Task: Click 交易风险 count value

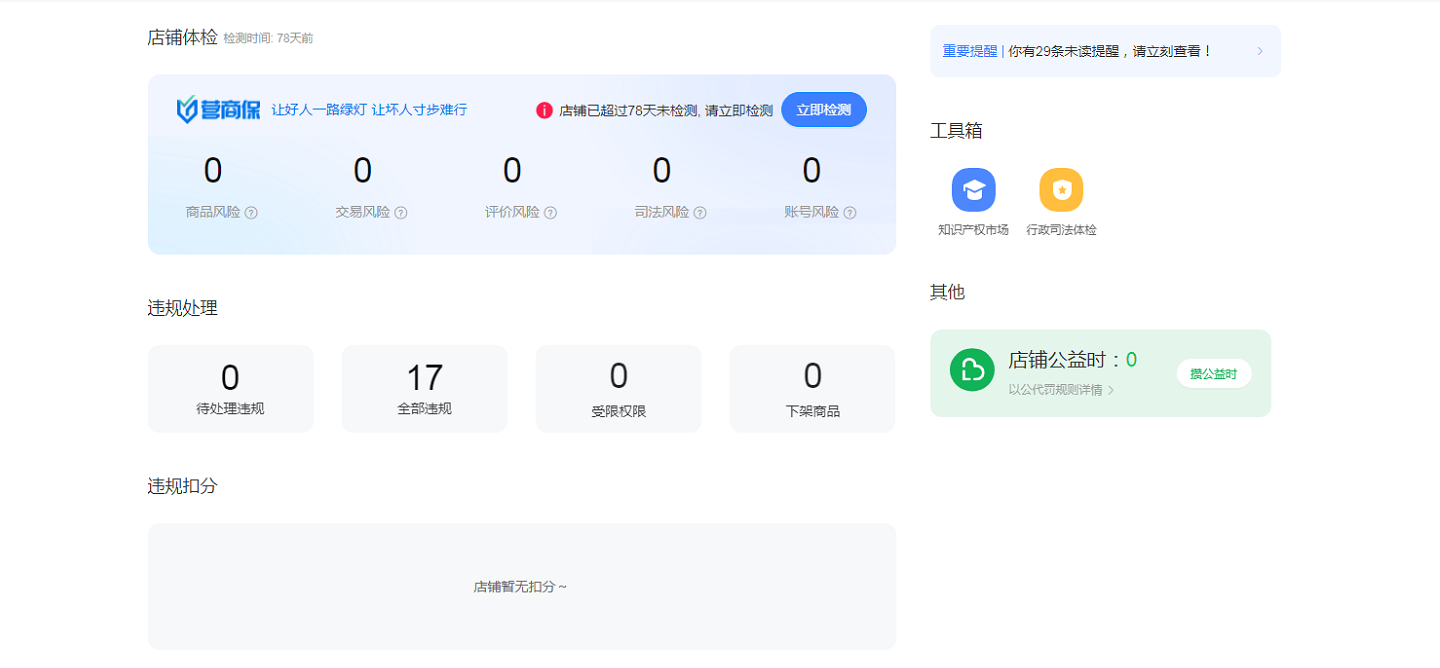Action: click(363, 171)
